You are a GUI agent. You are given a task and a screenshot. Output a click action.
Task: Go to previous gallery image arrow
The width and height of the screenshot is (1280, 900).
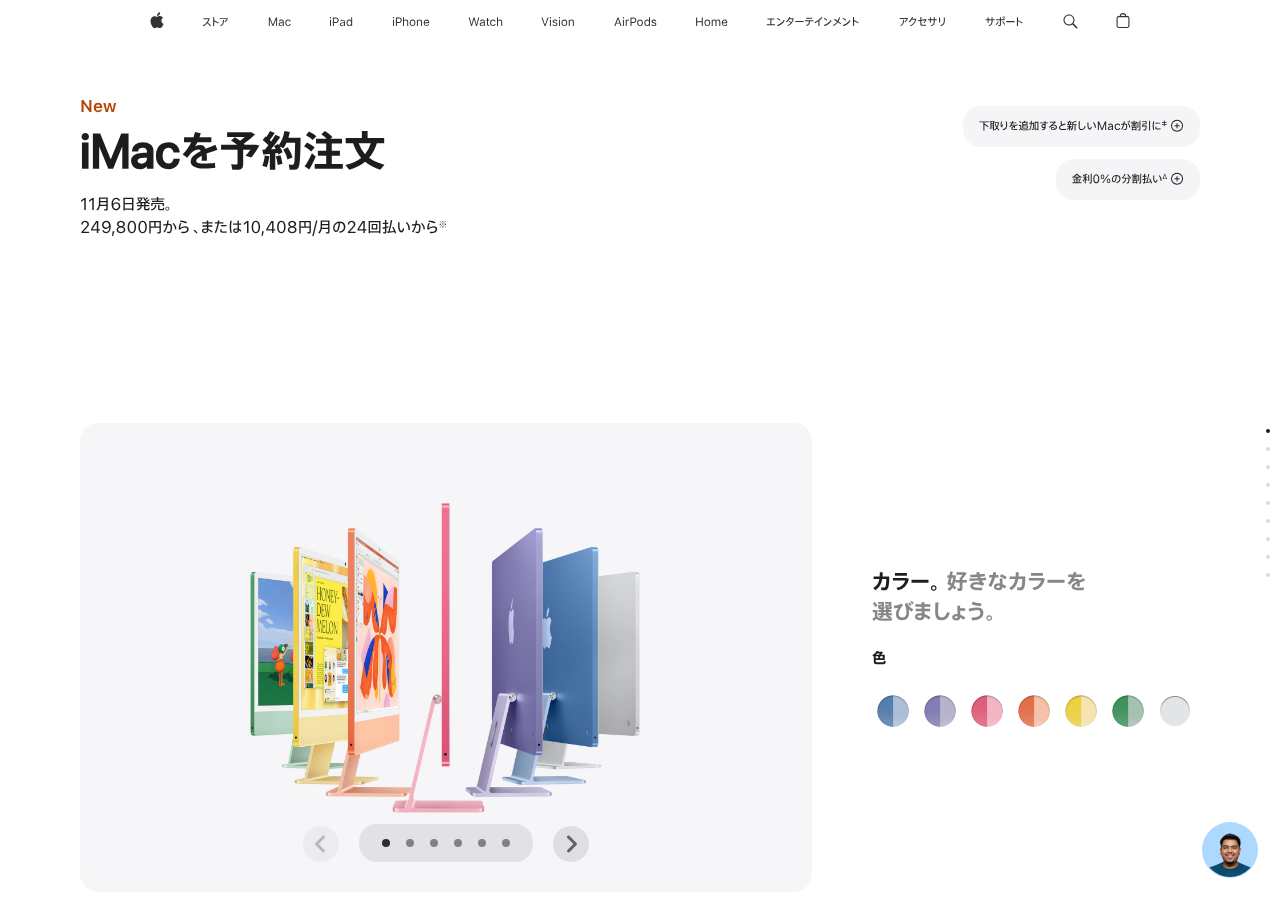[x=321, y=844]
